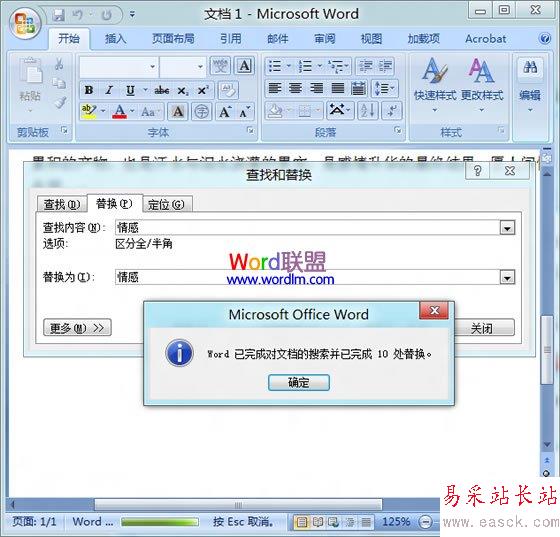Toggle superscript formatting
This screenshot has height=537, width=560.
[203, 90]
